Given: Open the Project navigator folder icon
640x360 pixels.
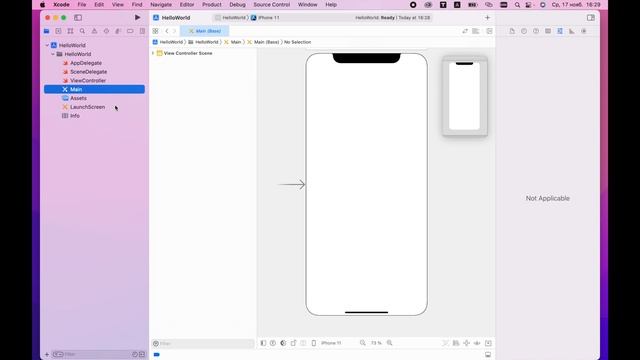Looking at the screenshot, I should 47,31.
